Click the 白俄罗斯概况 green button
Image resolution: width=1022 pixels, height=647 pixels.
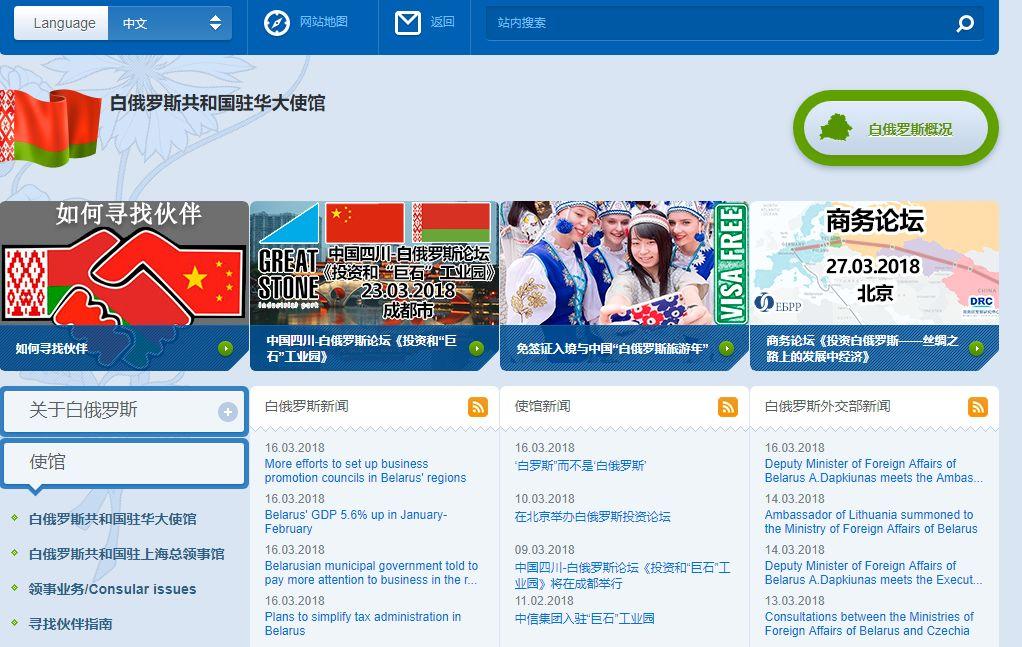coord(896,129)
